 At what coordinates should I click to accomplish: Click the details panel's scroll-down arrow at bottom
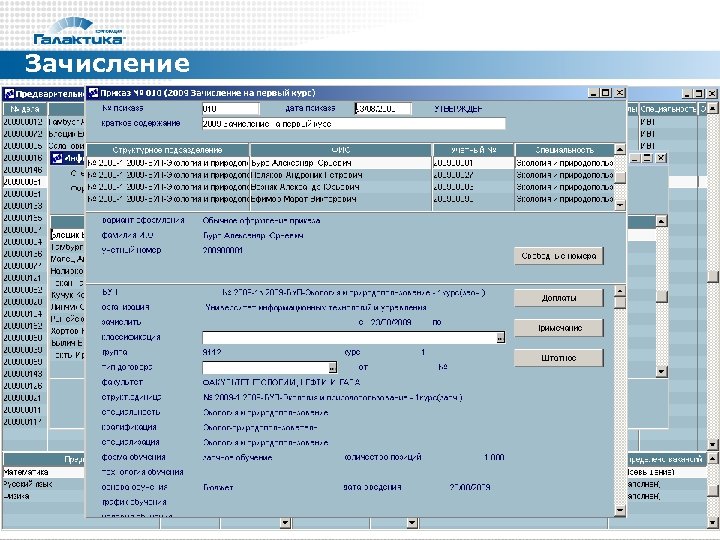(620, 511)
